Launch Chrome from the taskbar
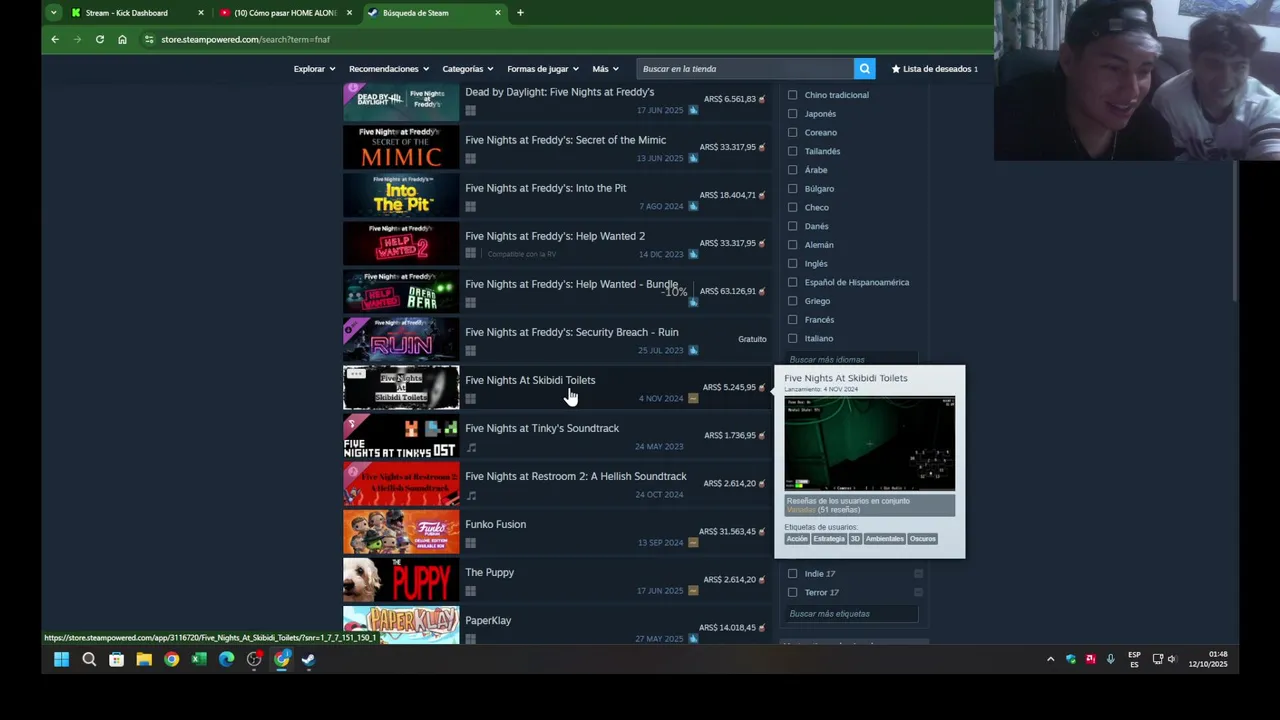Image resolution: width=1280 pixels, height=720 pixels. [172, 659]
